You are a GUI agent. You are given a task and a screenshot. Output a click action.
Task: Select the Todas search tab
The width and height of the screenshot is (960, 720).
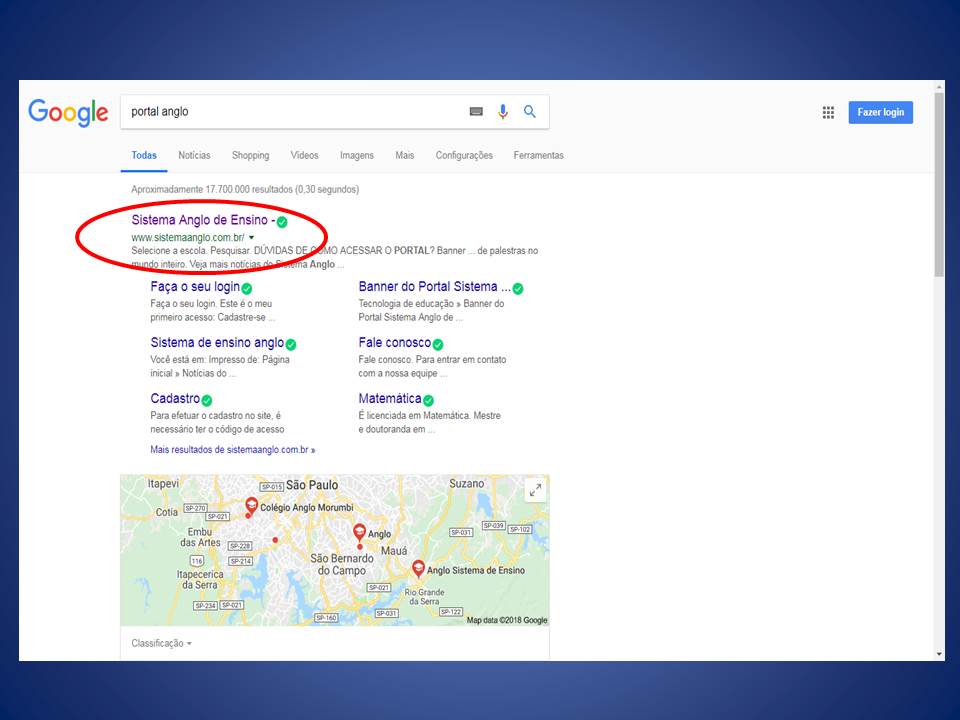point(144,156)
